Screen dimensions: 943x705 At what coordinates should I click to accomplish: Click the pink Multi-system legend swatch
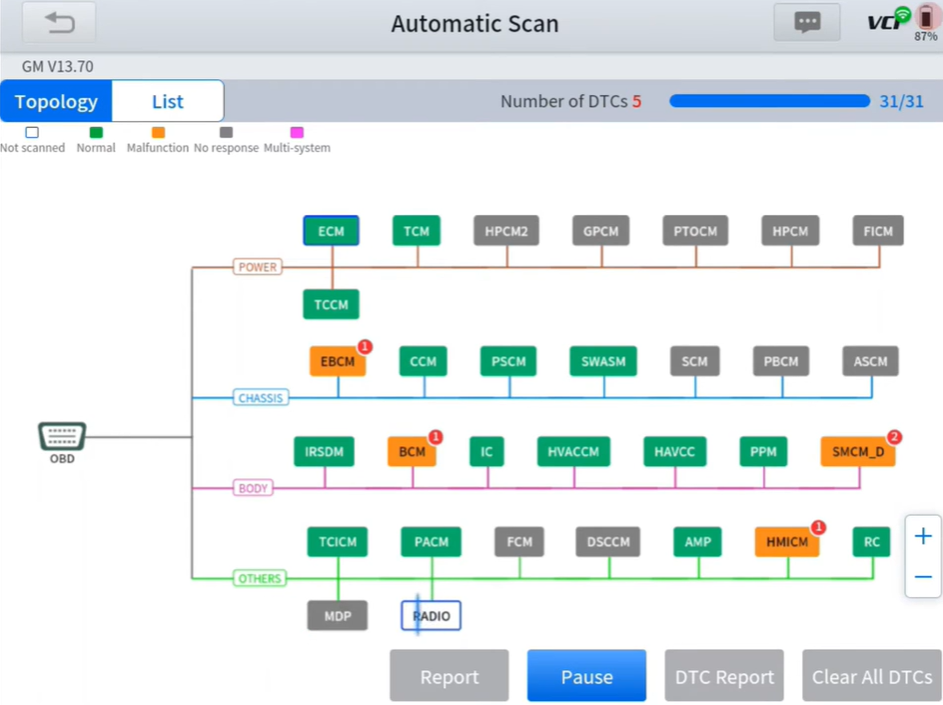pyautogui.click(x=296, y=132)
